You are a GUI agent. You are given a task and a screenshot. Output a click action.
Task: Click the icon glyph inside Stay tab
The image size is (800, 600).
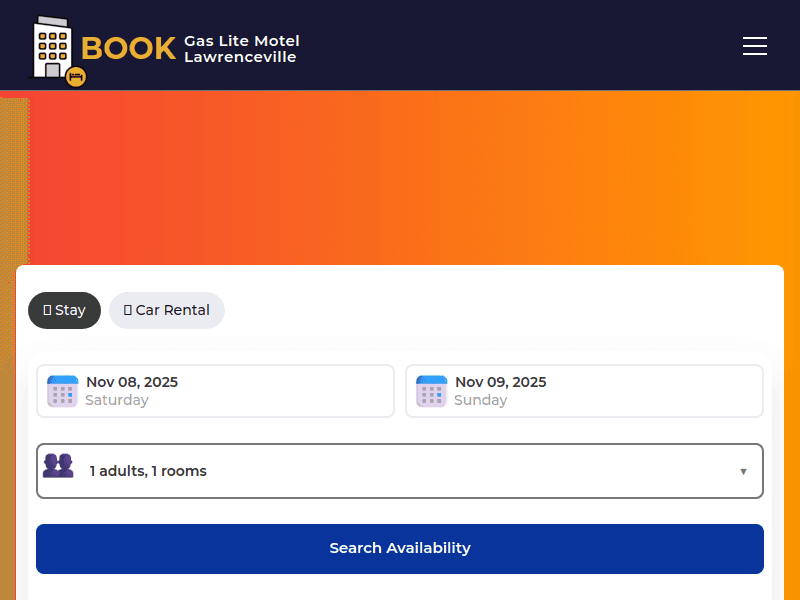coord(47,310)
